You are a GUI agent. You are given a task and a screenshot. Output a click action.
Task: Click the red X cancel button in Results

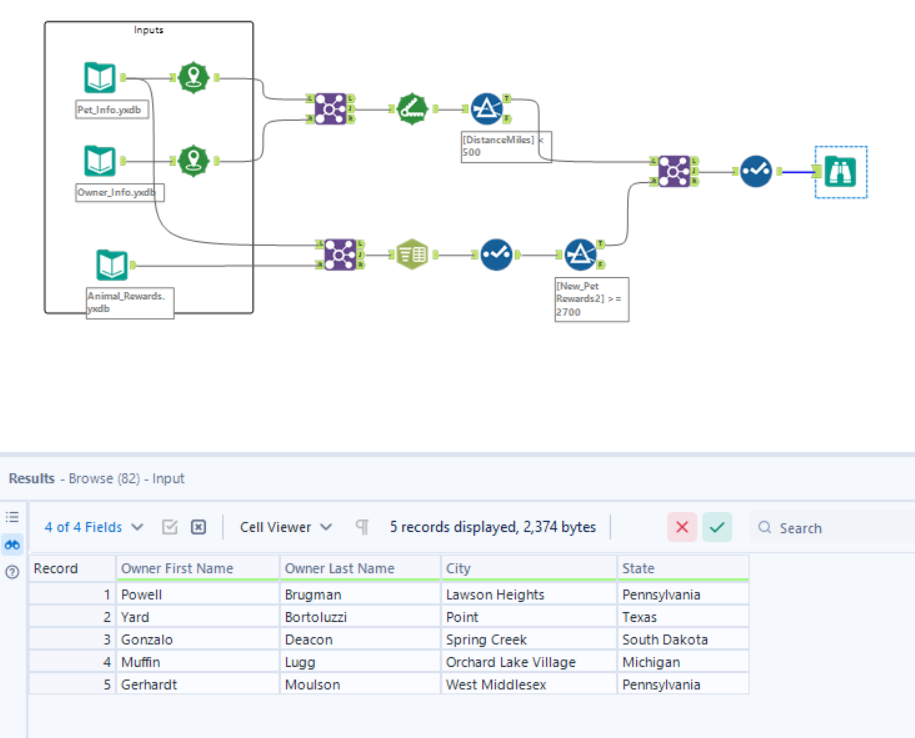pos(682,527)
